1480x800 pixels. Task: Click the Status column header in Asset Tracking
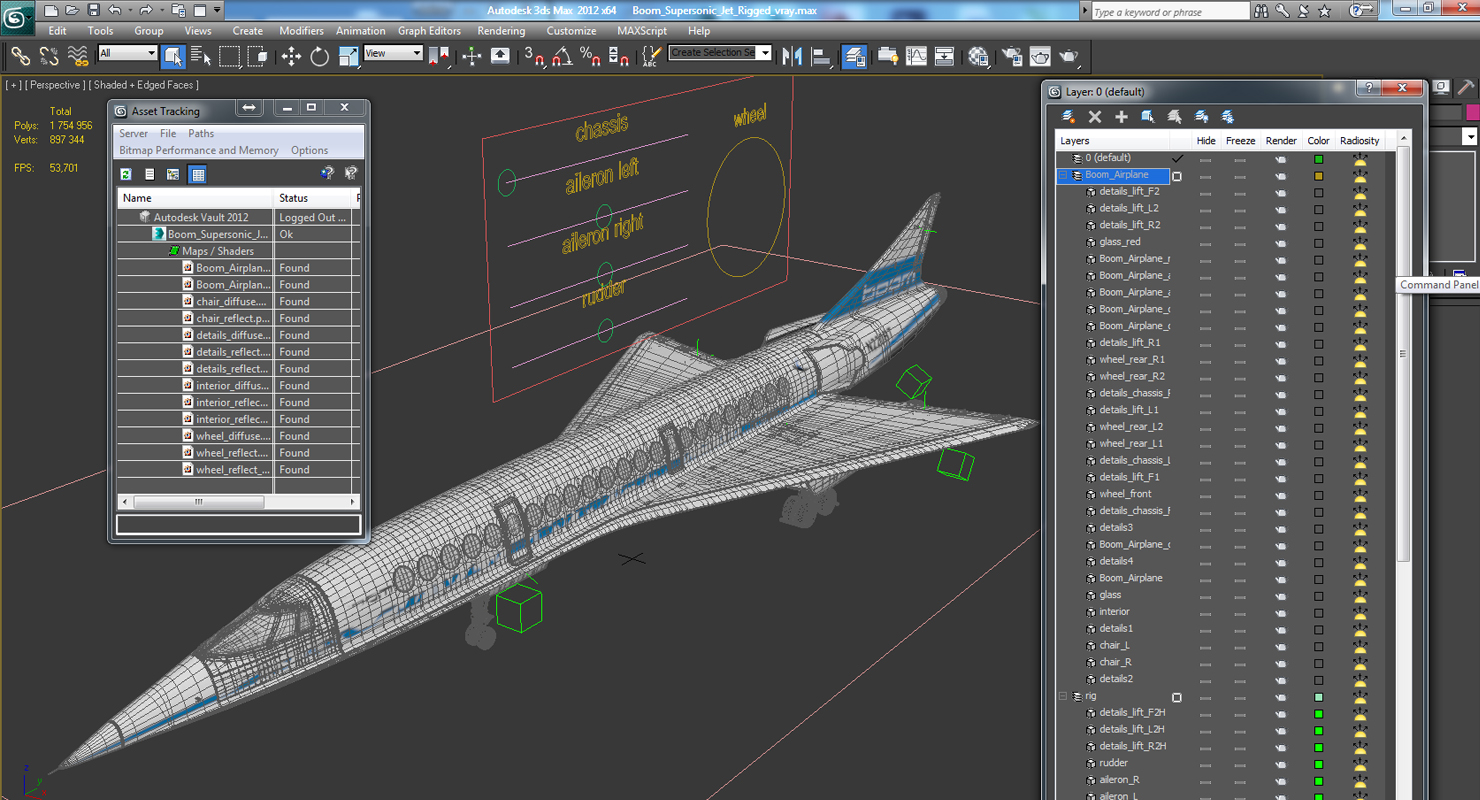(314, 198)
